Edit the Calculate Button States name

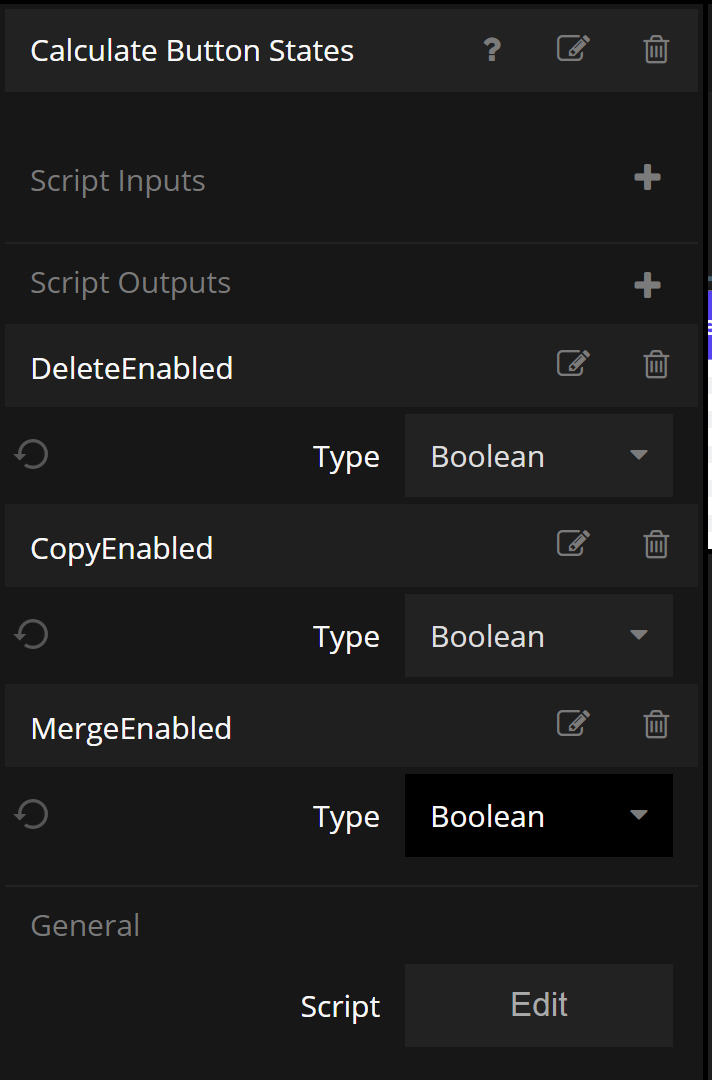(573, 49)
